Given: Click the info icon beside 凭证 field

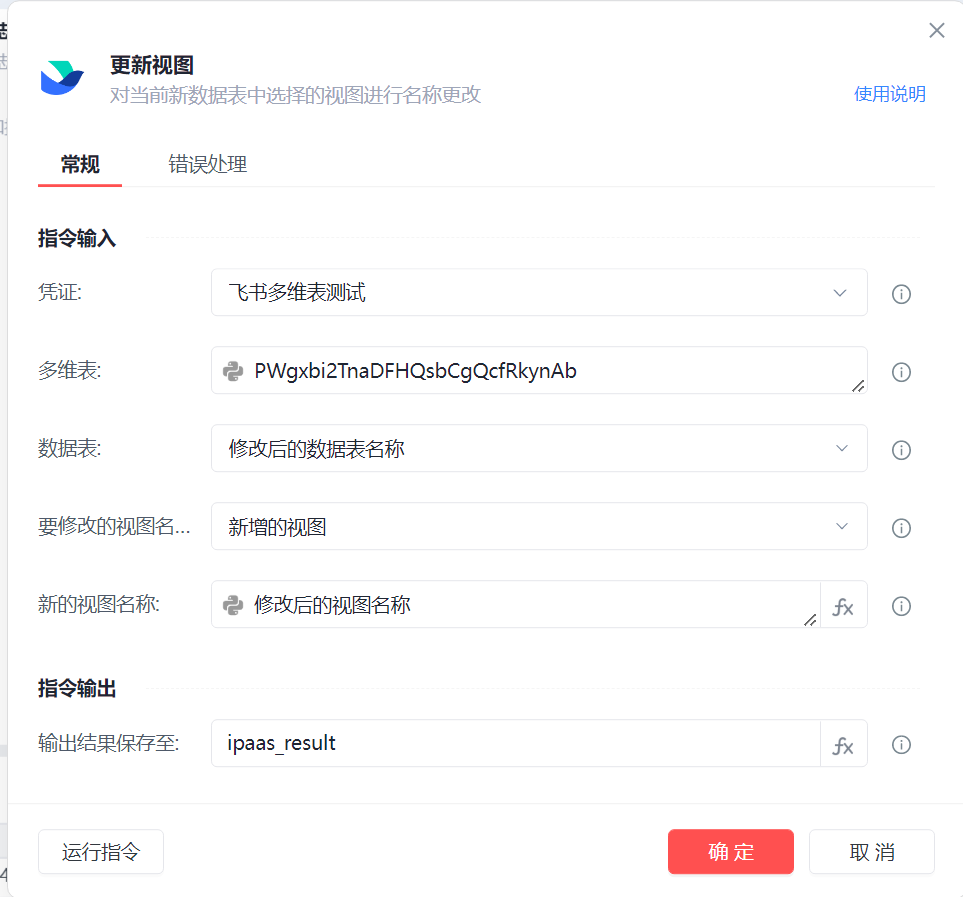Looking at the screenshot, I should [901, 294].
